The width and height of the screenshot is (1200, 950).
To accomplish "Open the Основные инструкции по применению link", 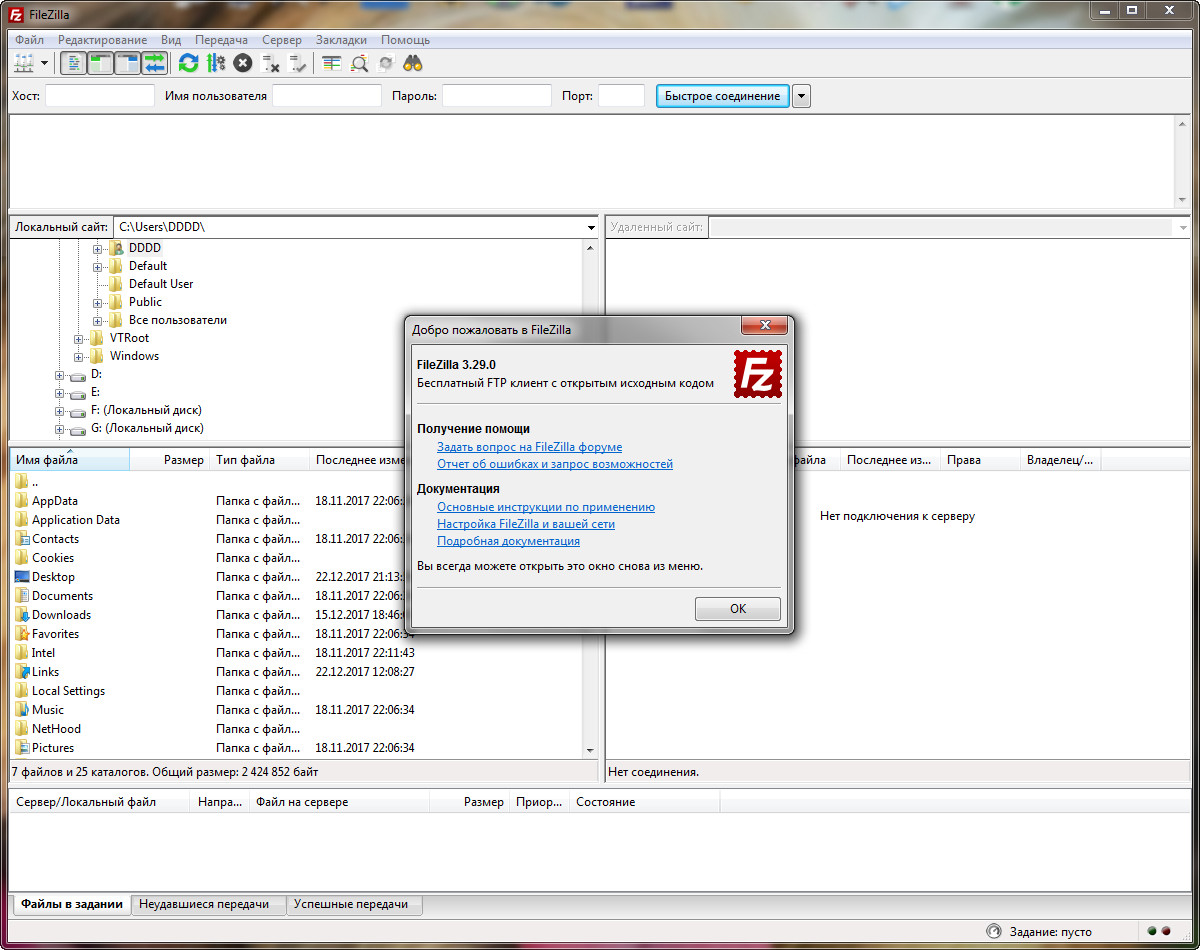I will pos(546,507).
